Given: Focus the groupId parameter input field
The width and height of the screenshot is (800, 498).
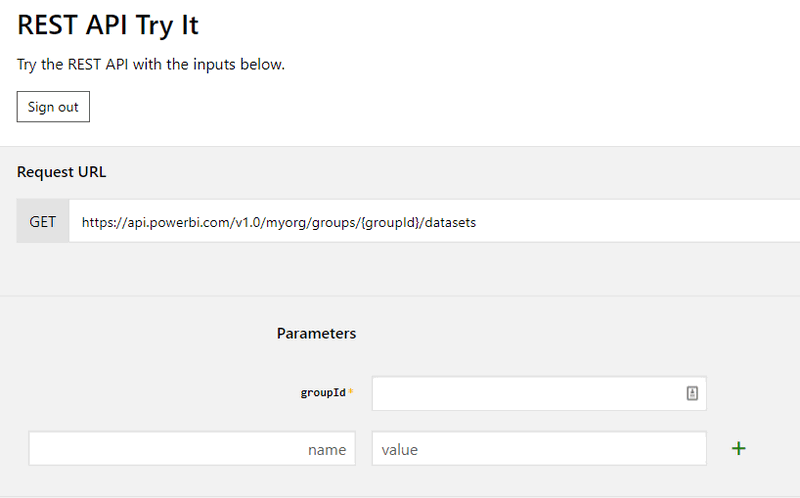Looking at the screenshot, I should tap(539, 393).
